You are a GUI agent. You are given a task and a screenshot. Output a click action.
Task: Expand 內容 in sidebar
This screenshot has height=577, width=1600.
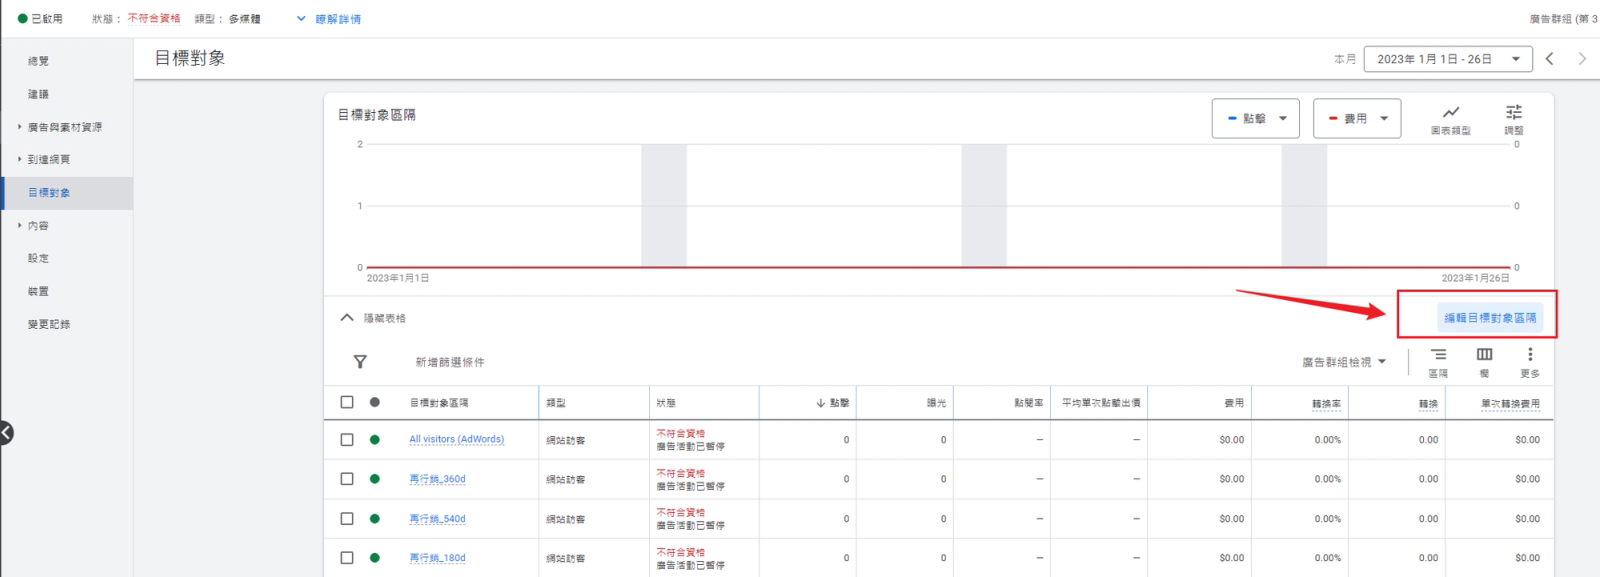20,225
